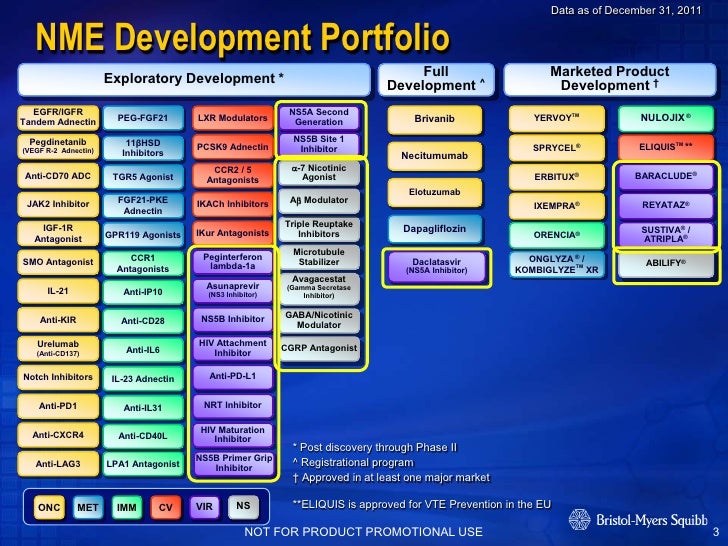Select the PCSK9 Adnectin box
The height and width of the screenshot is (546, 728).
(x=233, y=147)
